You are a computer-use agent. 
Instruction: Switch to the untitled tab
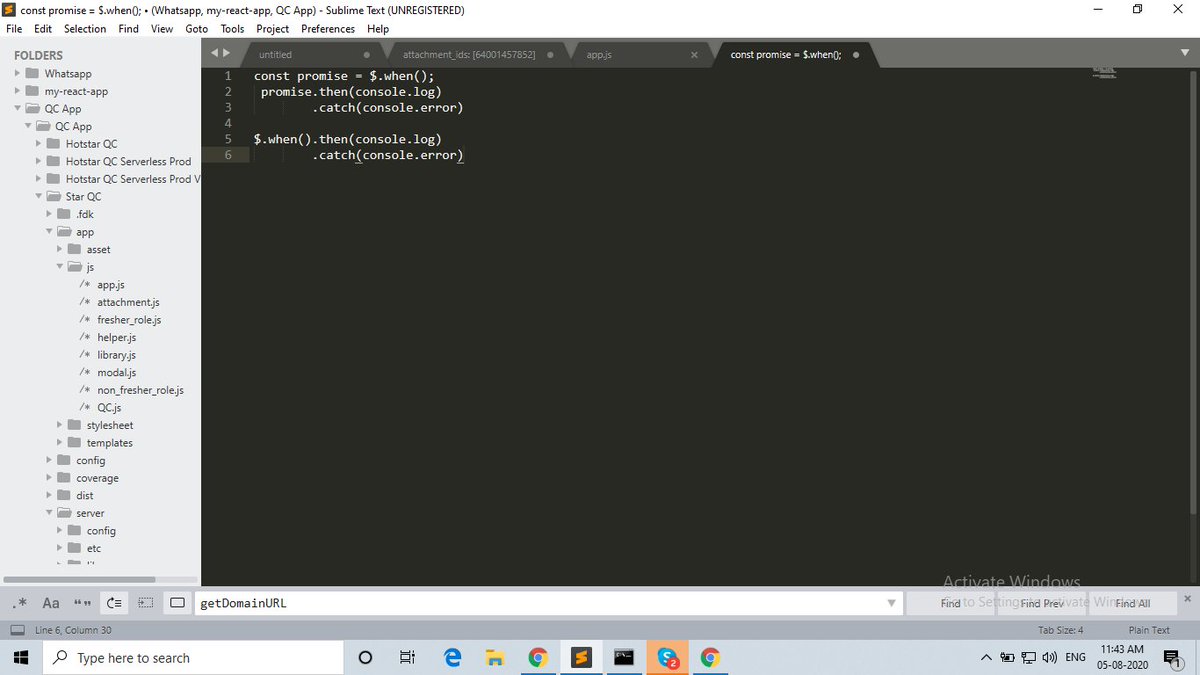275,54
